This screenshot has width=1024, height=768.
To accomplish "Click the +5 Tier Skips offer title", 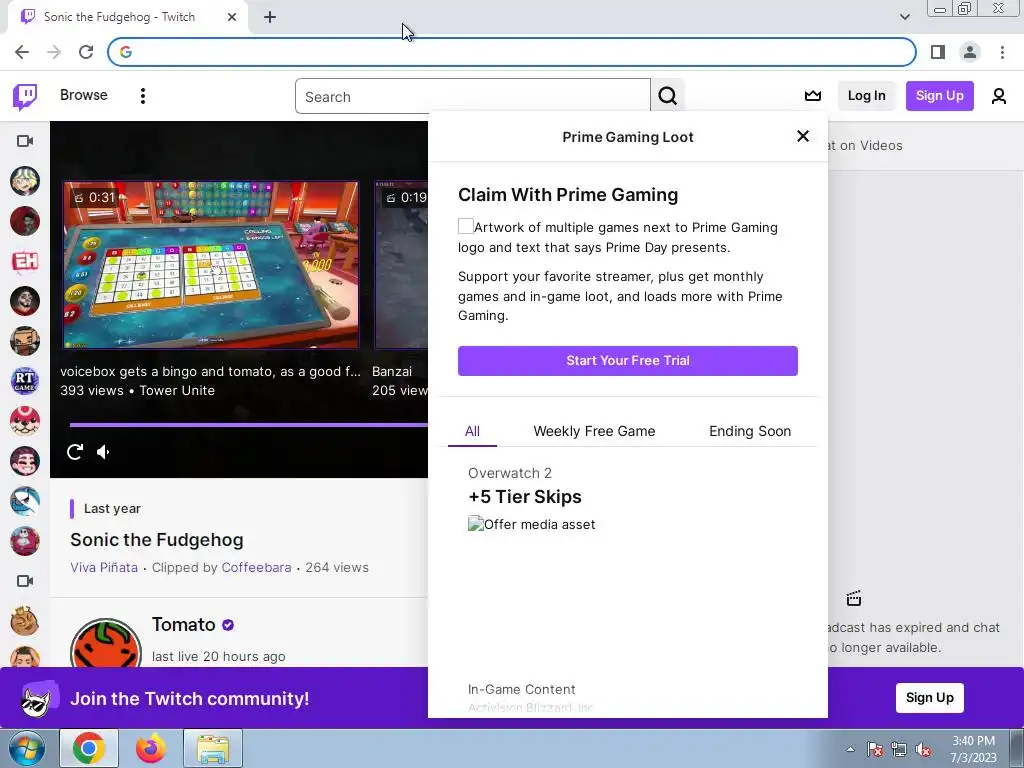I will (x=525, y=497).
